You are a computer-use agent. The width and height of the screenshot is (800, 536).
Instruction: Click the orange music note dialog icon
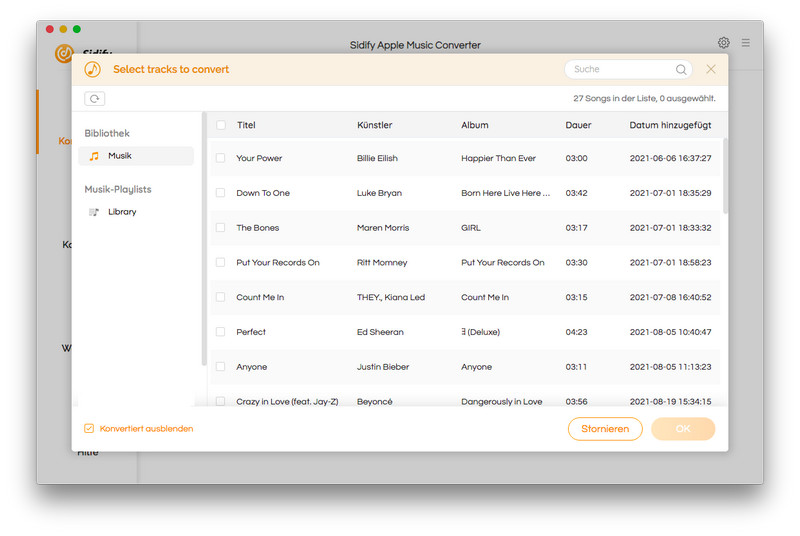[93, 69]
